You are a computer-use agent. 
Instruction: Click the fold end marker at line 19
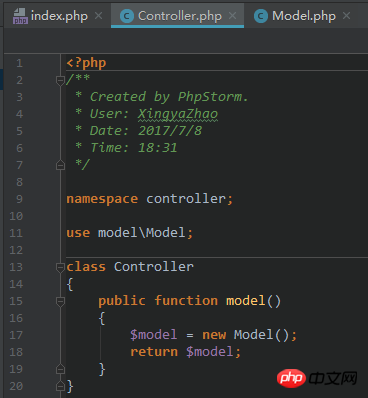pos(60,369)
